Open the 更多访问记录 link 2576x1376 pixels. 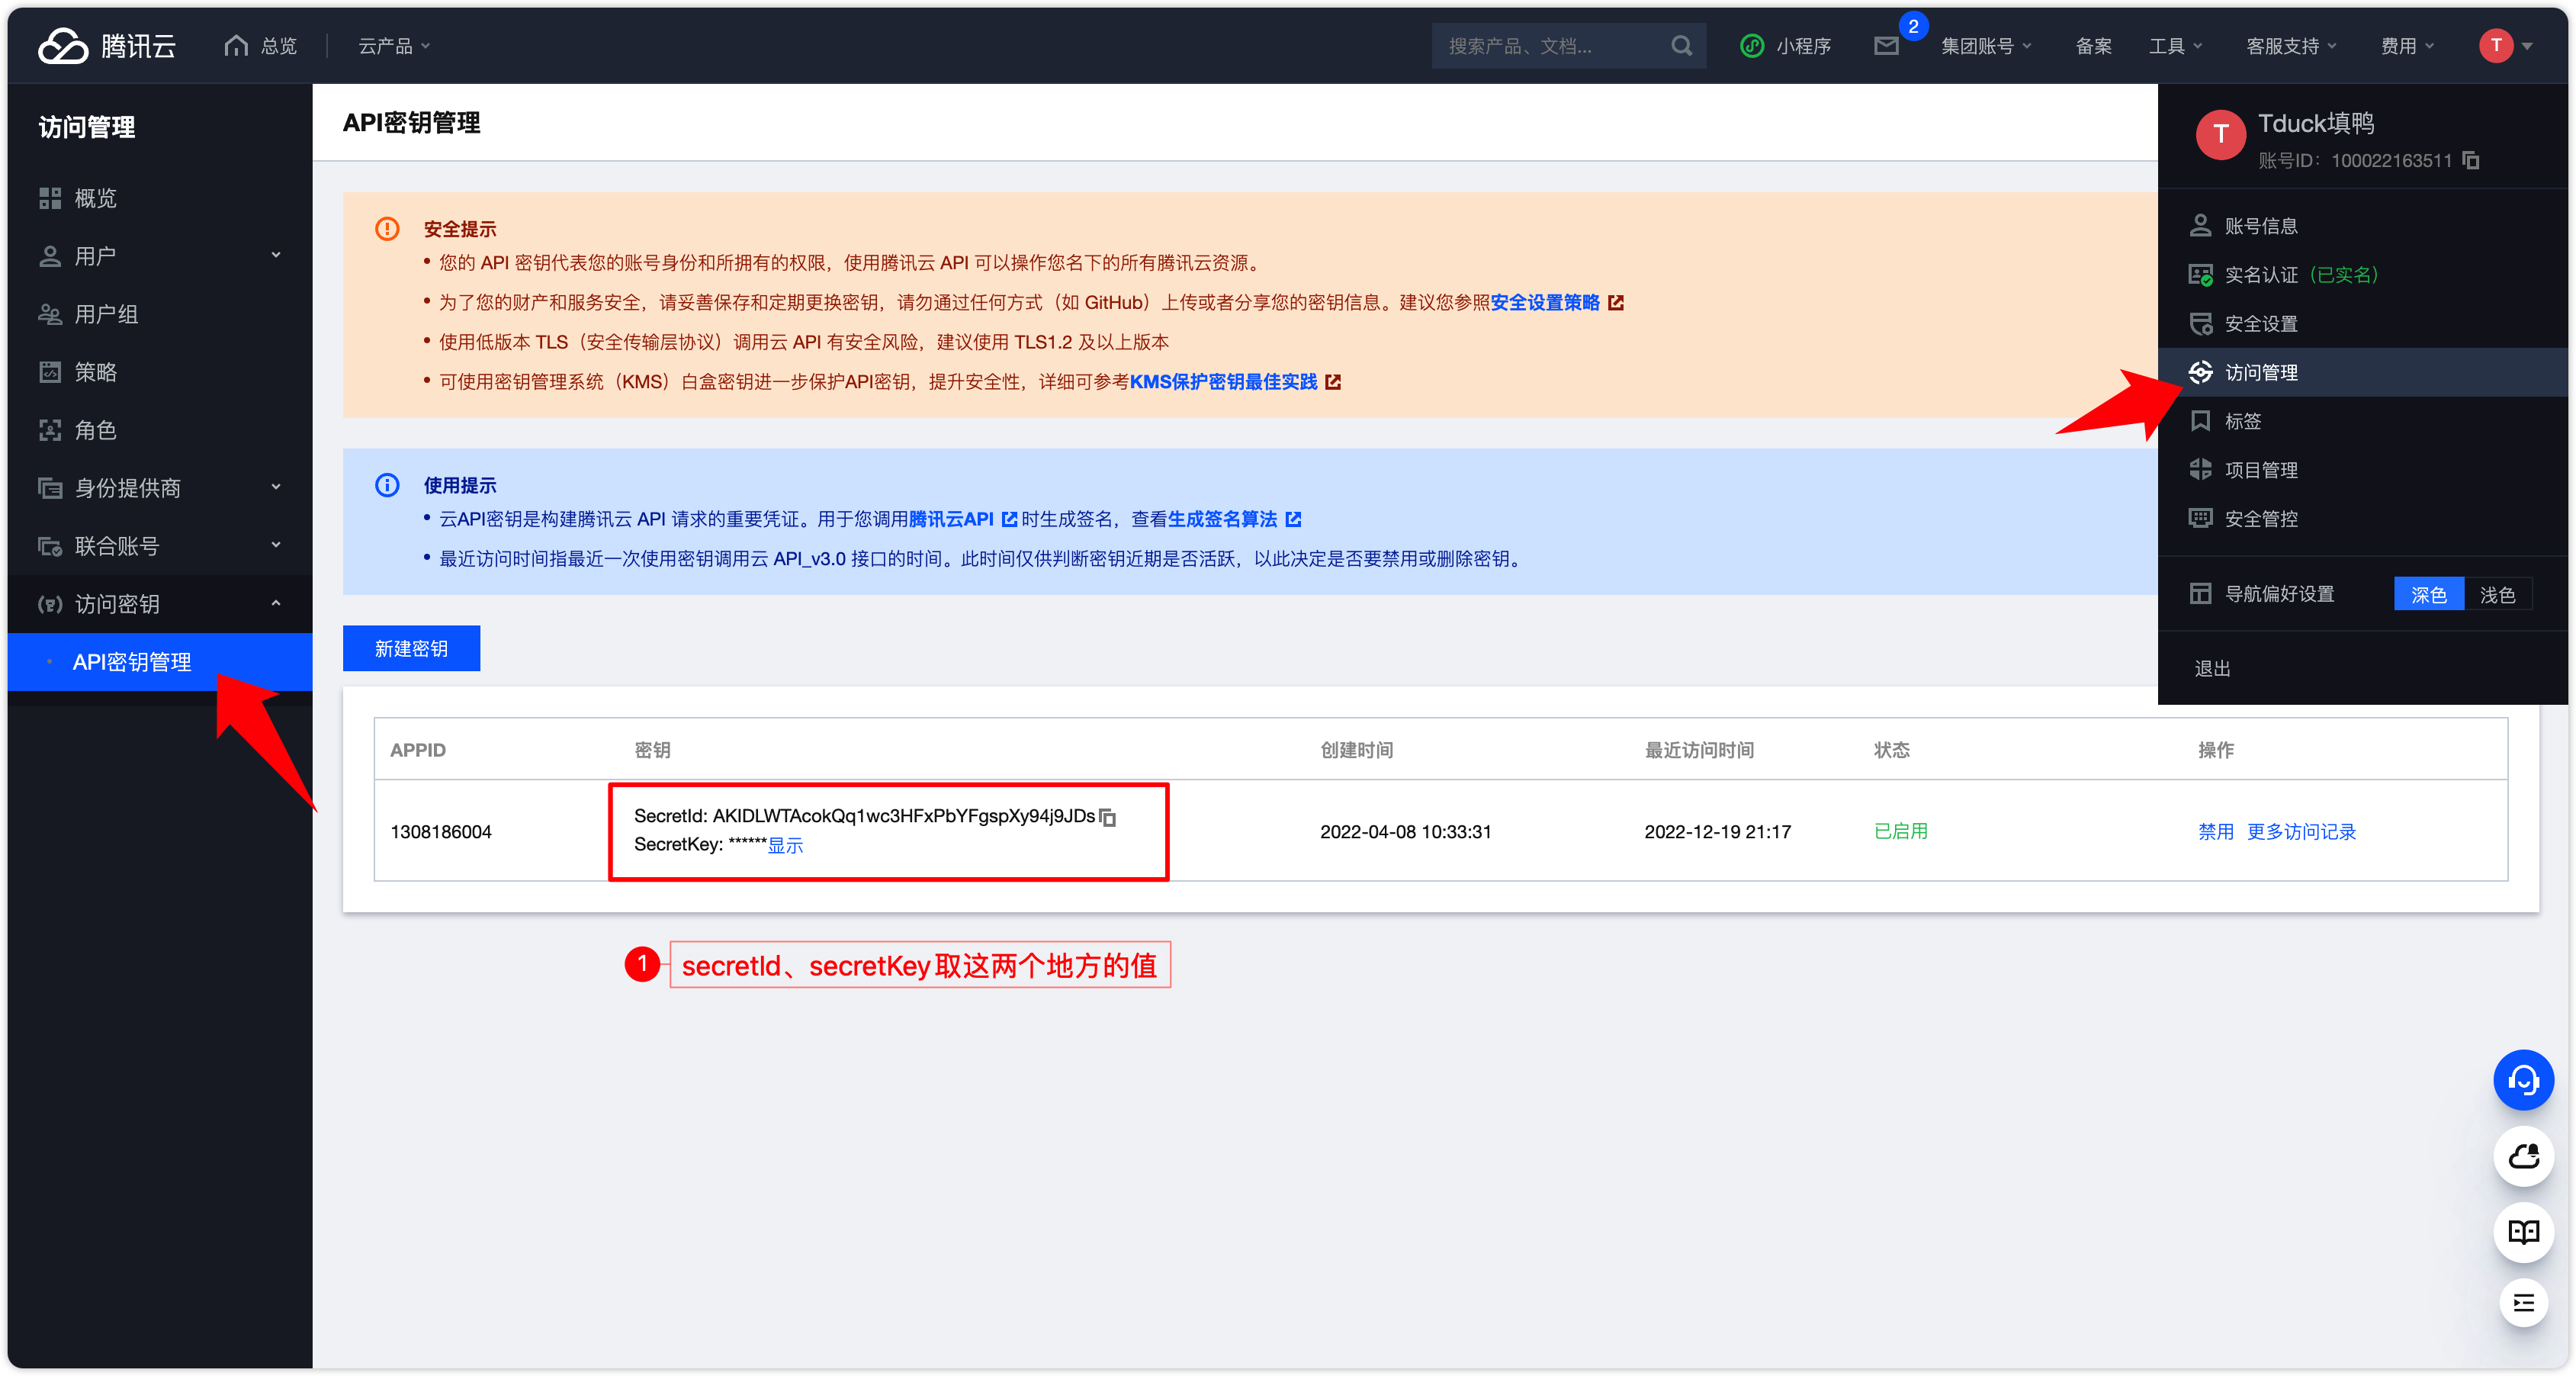tap(2301, 831)
